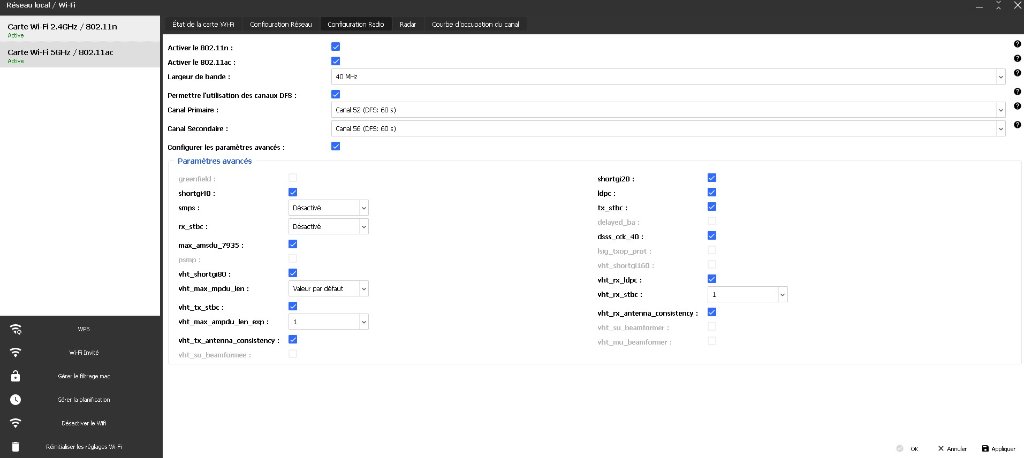The height and width of the screenshot is (458, 1024).
Task: Show help for Canal Primaire
Action: click(x=1017, y=106)
